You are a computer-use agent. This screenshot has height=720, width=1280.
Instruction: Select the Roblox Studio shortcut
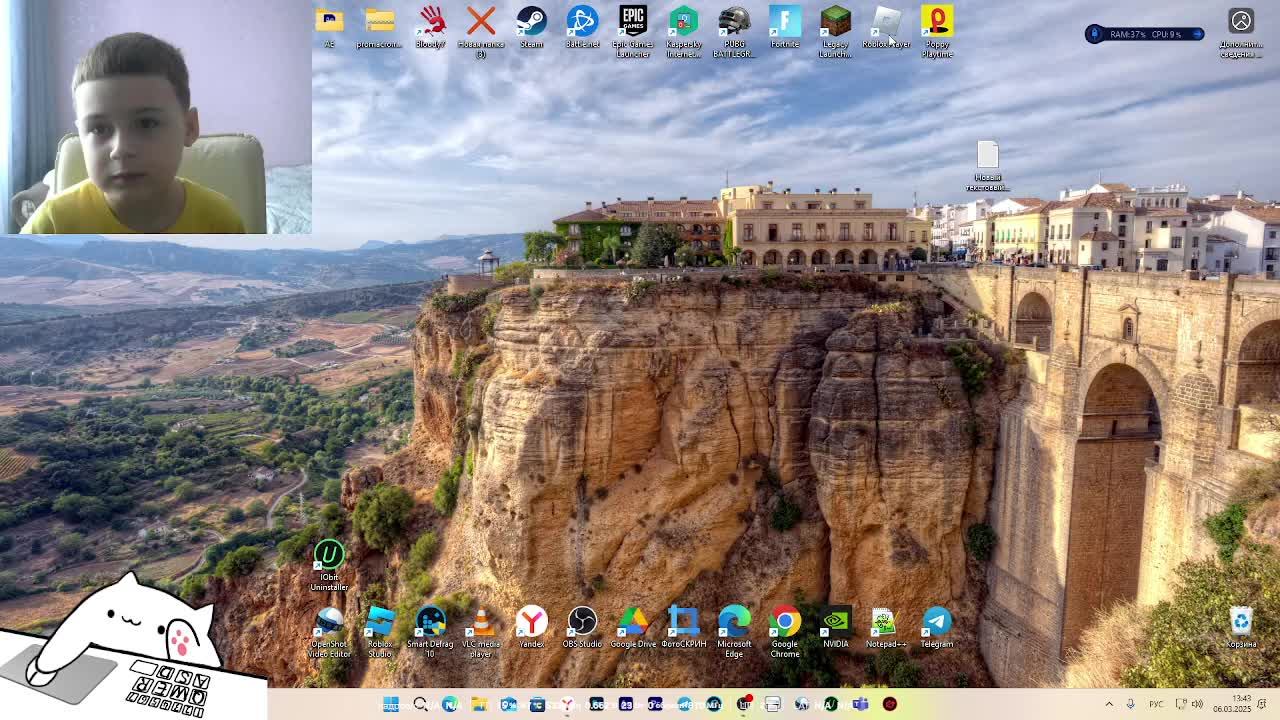pos(380,633)
